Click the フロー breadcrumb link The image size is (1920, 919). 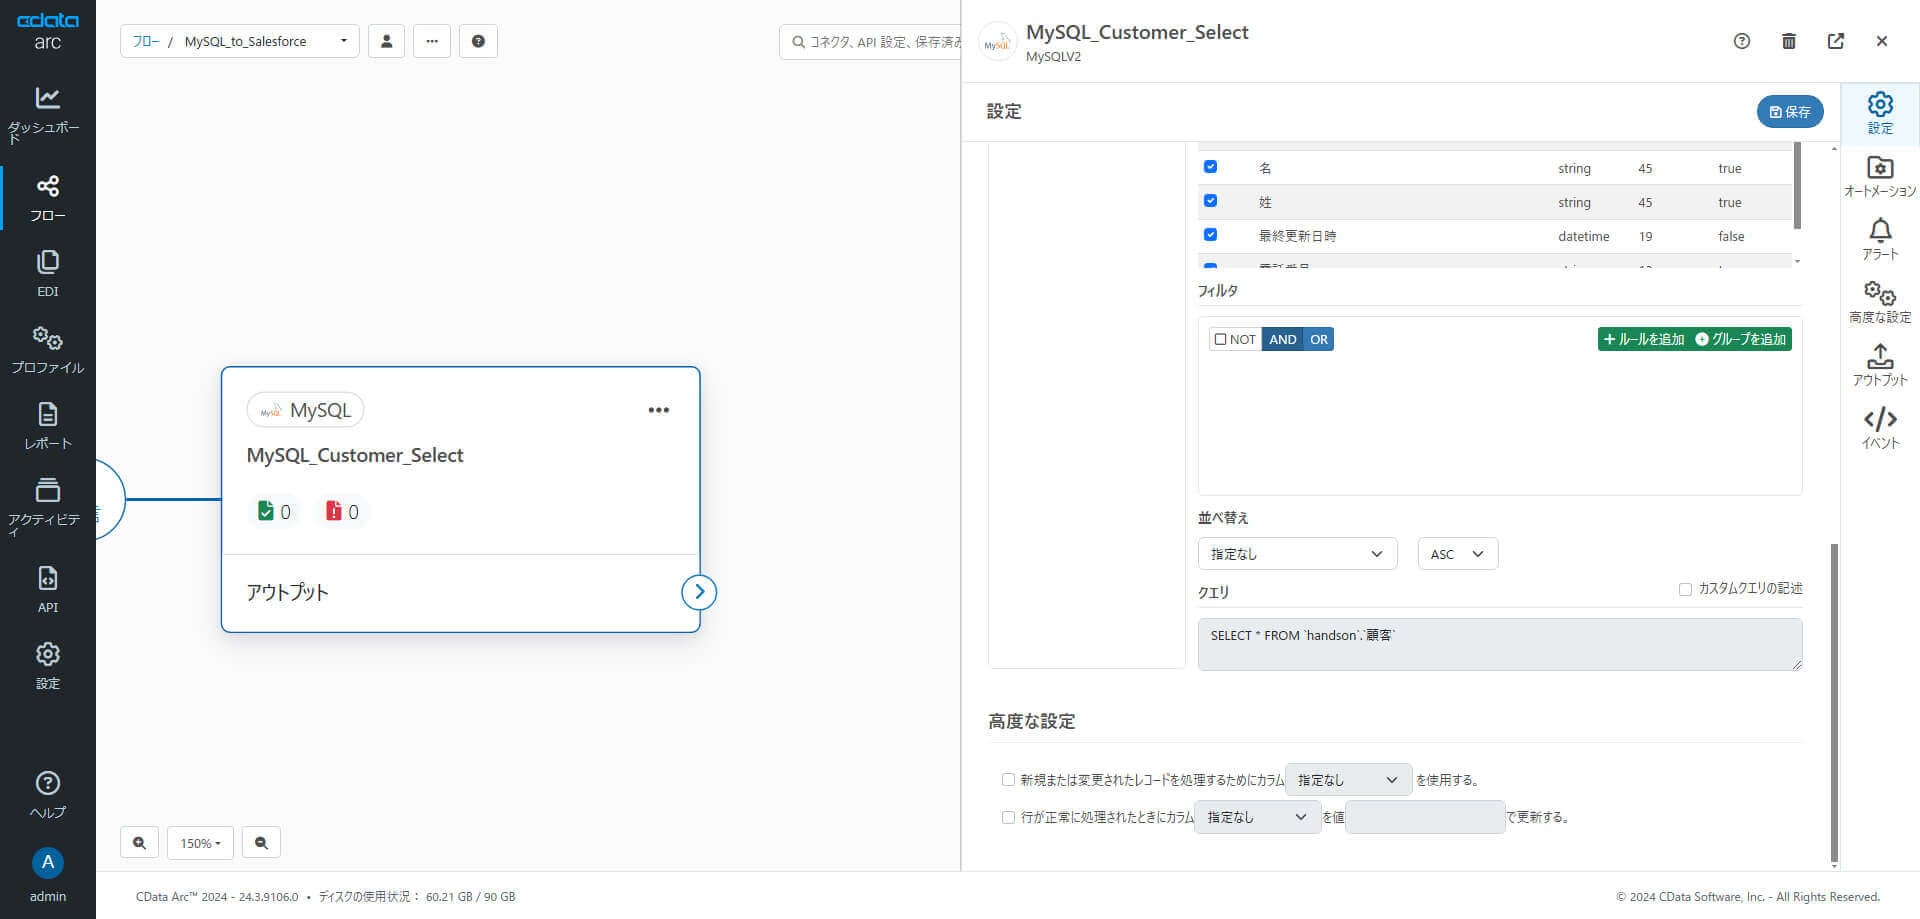click(x=146, y=41)
